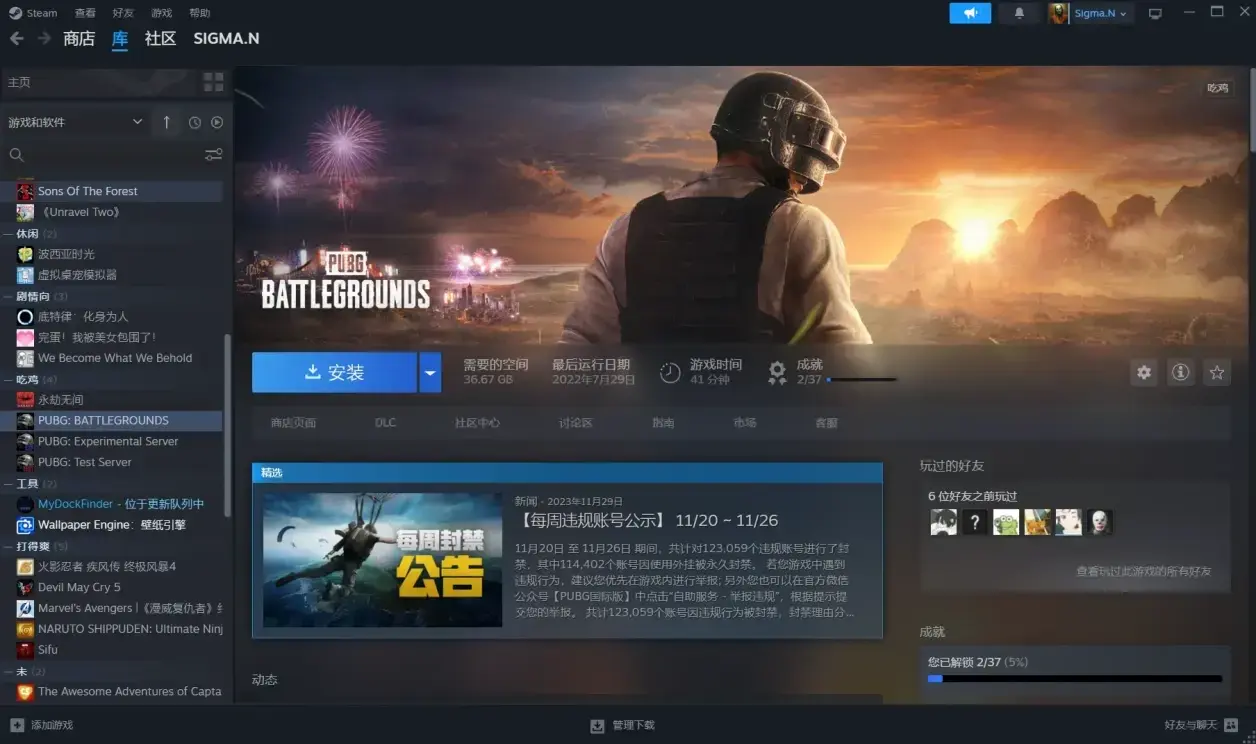Select We Become What We Behold

click(x=112, y=358)
